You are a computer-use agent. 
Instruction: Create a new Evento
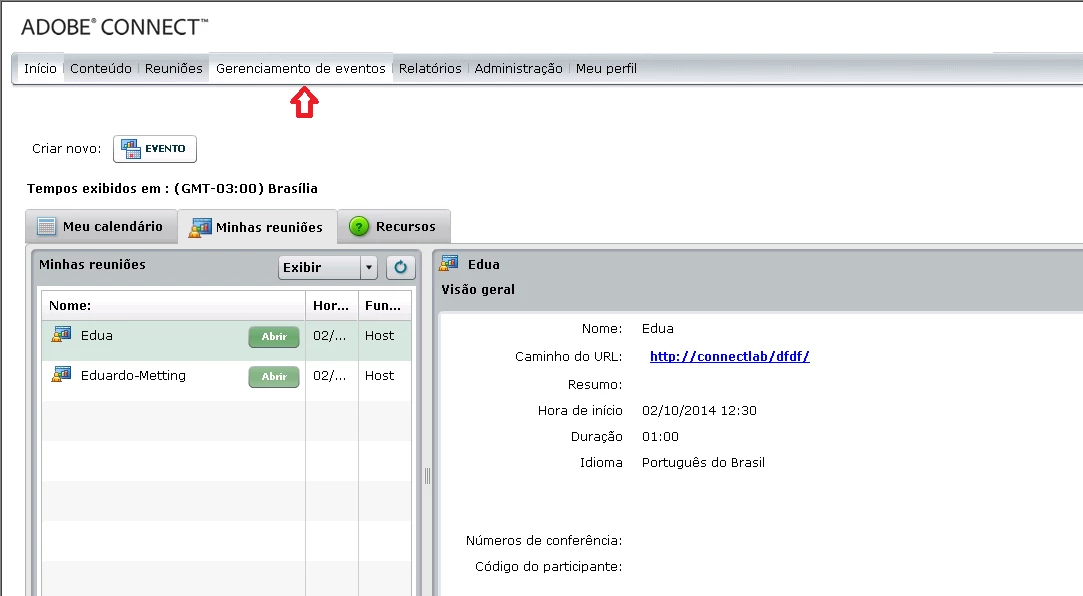click(x=155, y=148)
